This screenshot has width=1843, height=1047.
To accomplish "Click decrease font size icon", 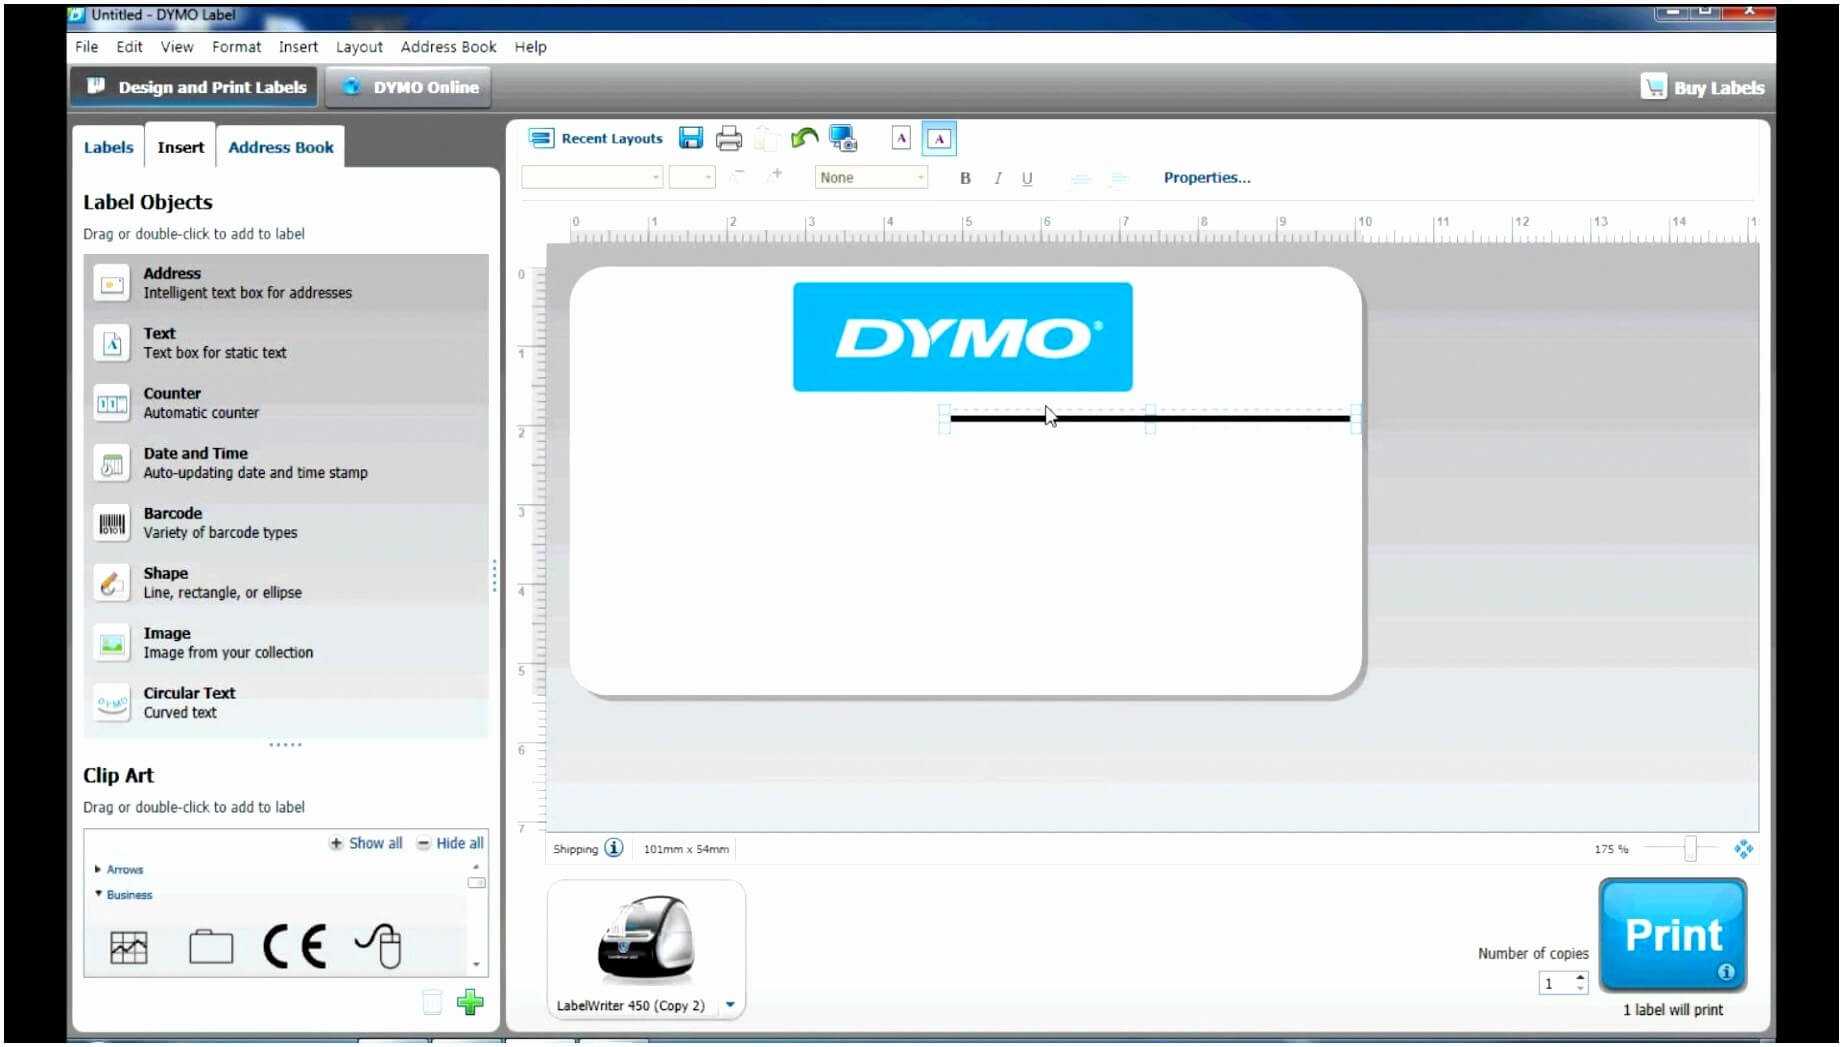I will pyautogui.click(x=738, y=177).
